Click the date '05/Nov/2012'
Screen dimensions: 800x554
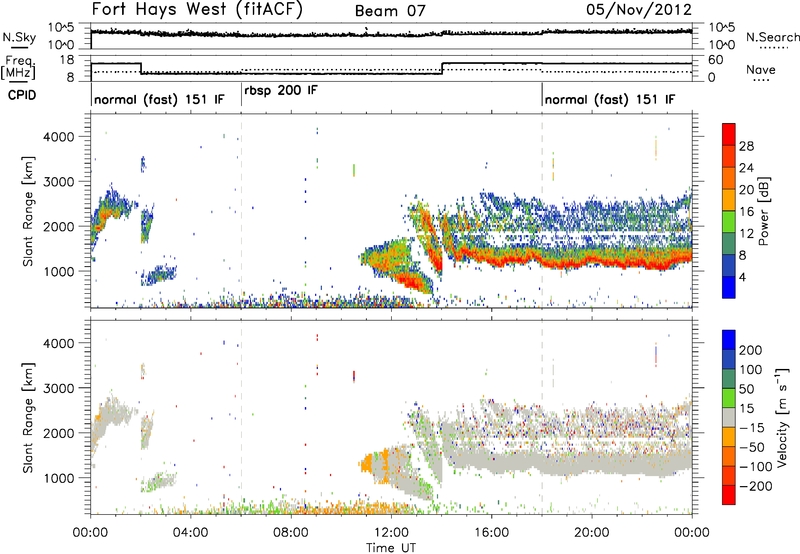click(x=639, y=10)
